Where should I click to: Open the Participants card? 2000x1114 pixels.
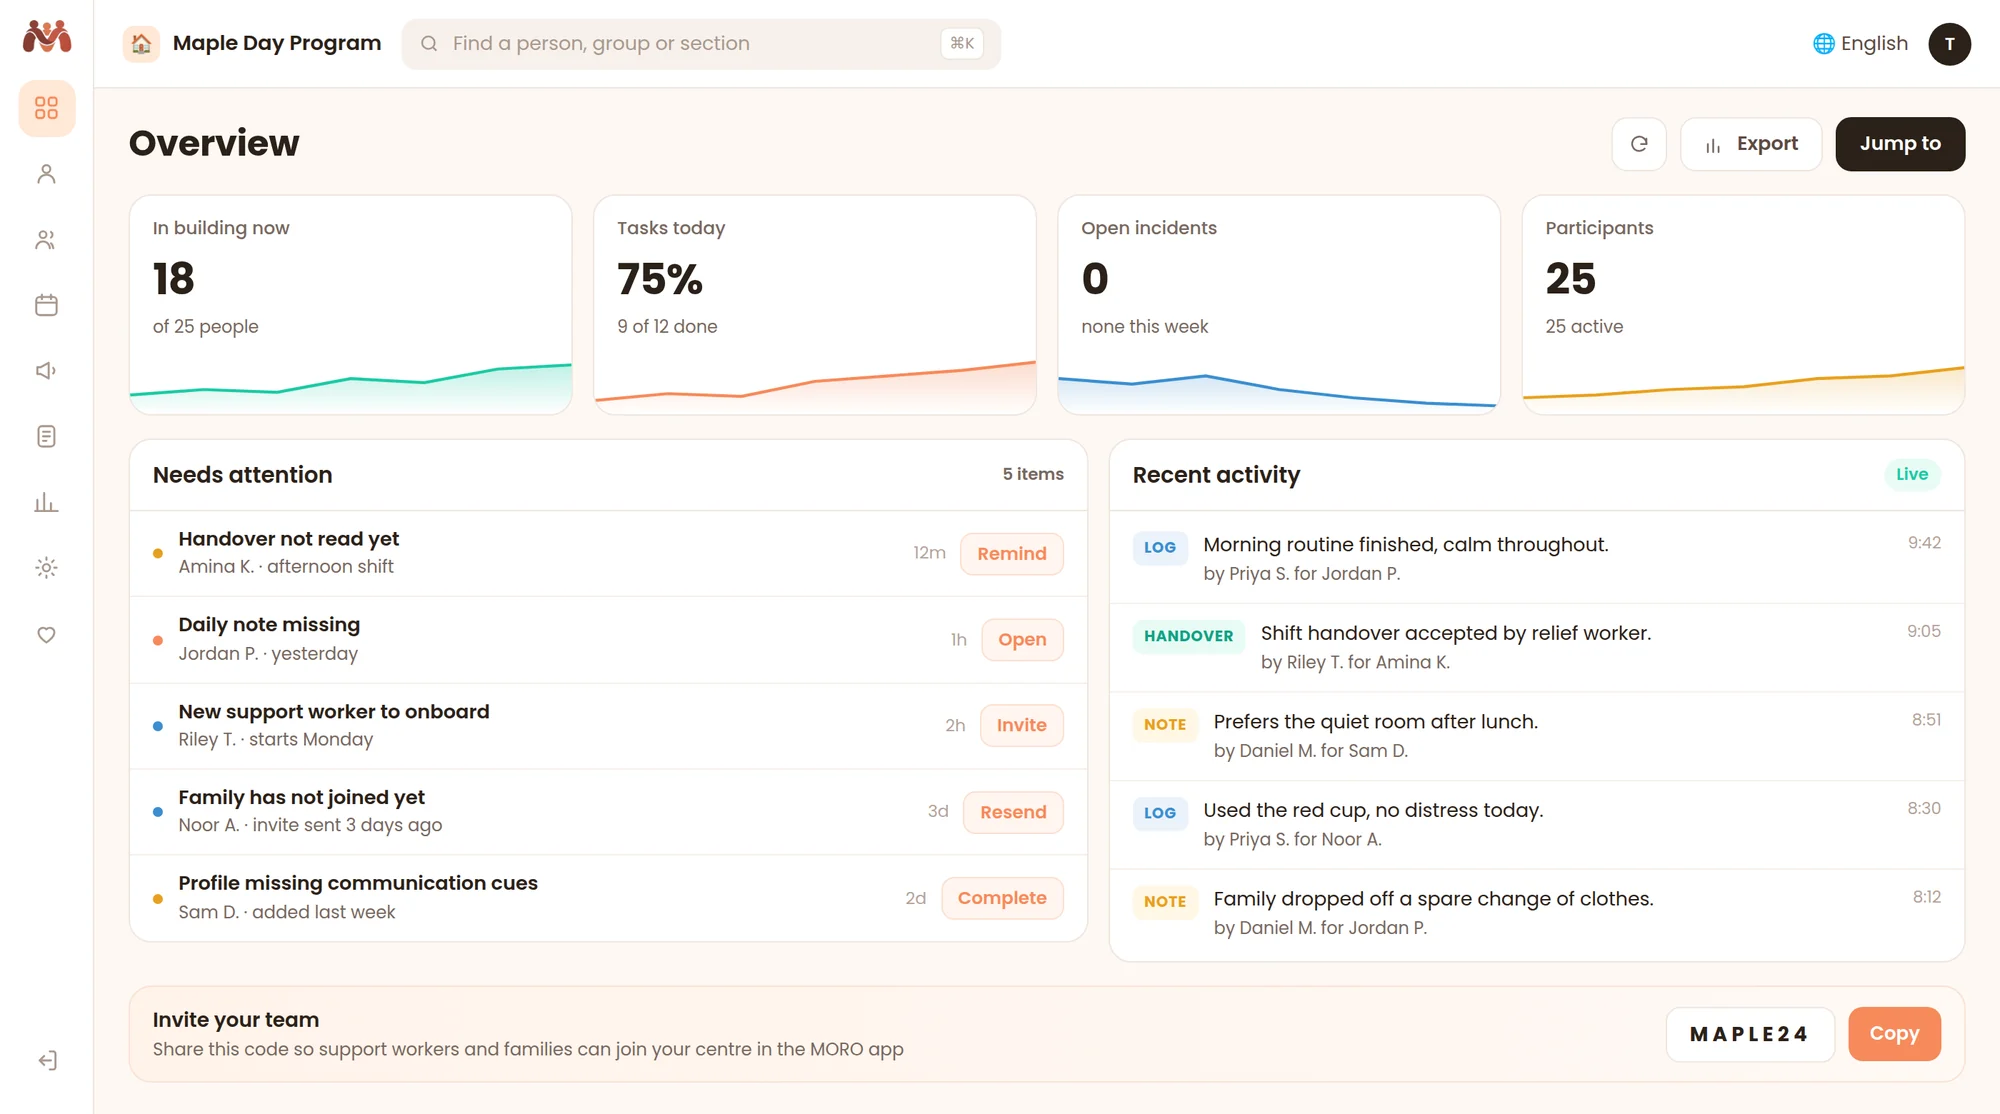tap(1743, 305)
